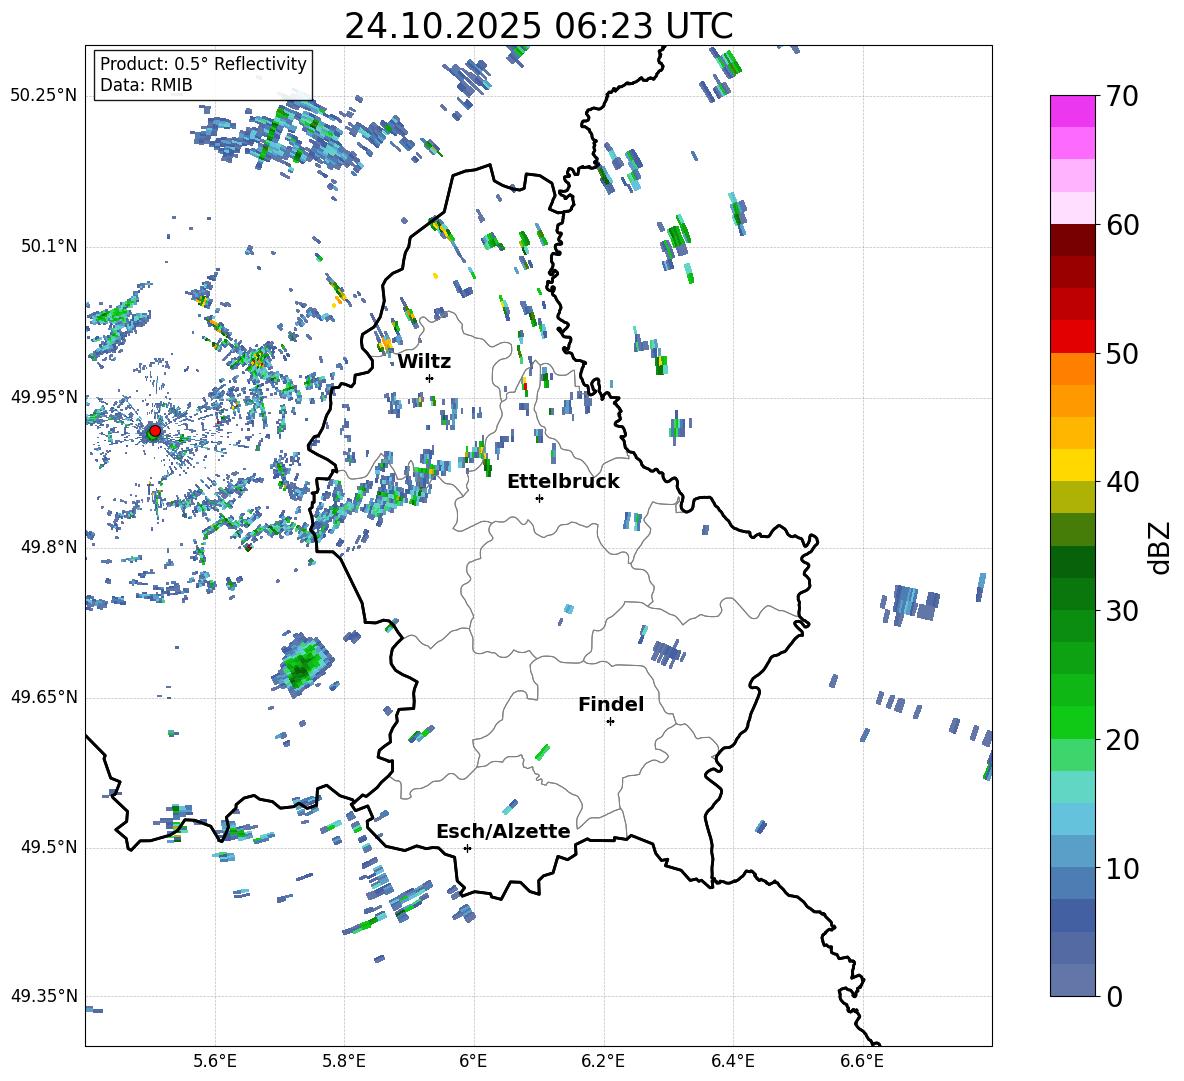Click the 49.95°N latitude label
1184x1081 pixels.
(43, 397)
